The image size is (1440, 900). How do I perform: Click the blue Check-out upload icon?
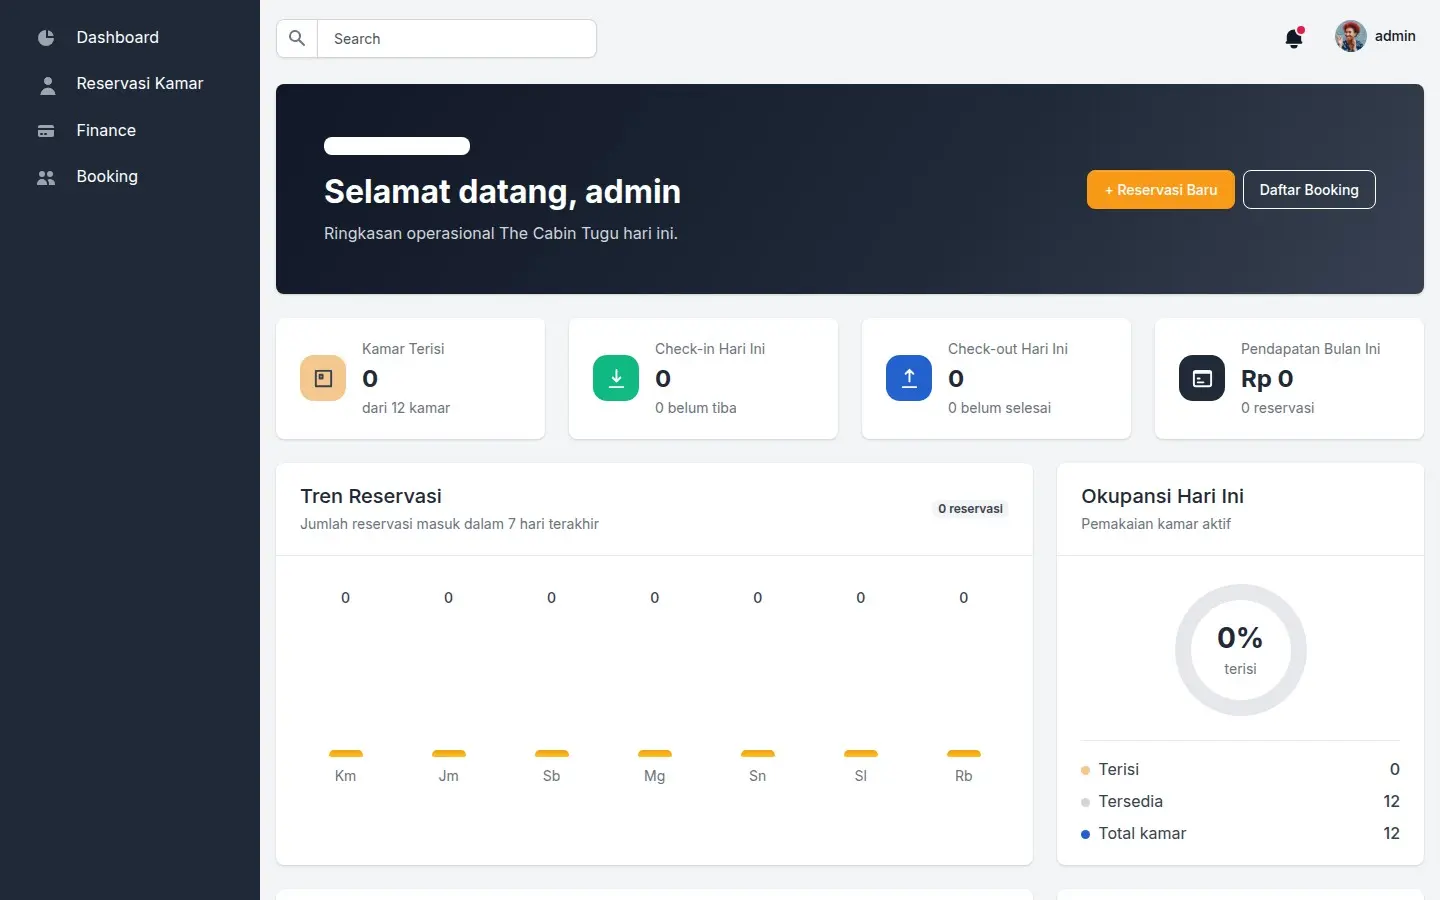tap(909, 378)
